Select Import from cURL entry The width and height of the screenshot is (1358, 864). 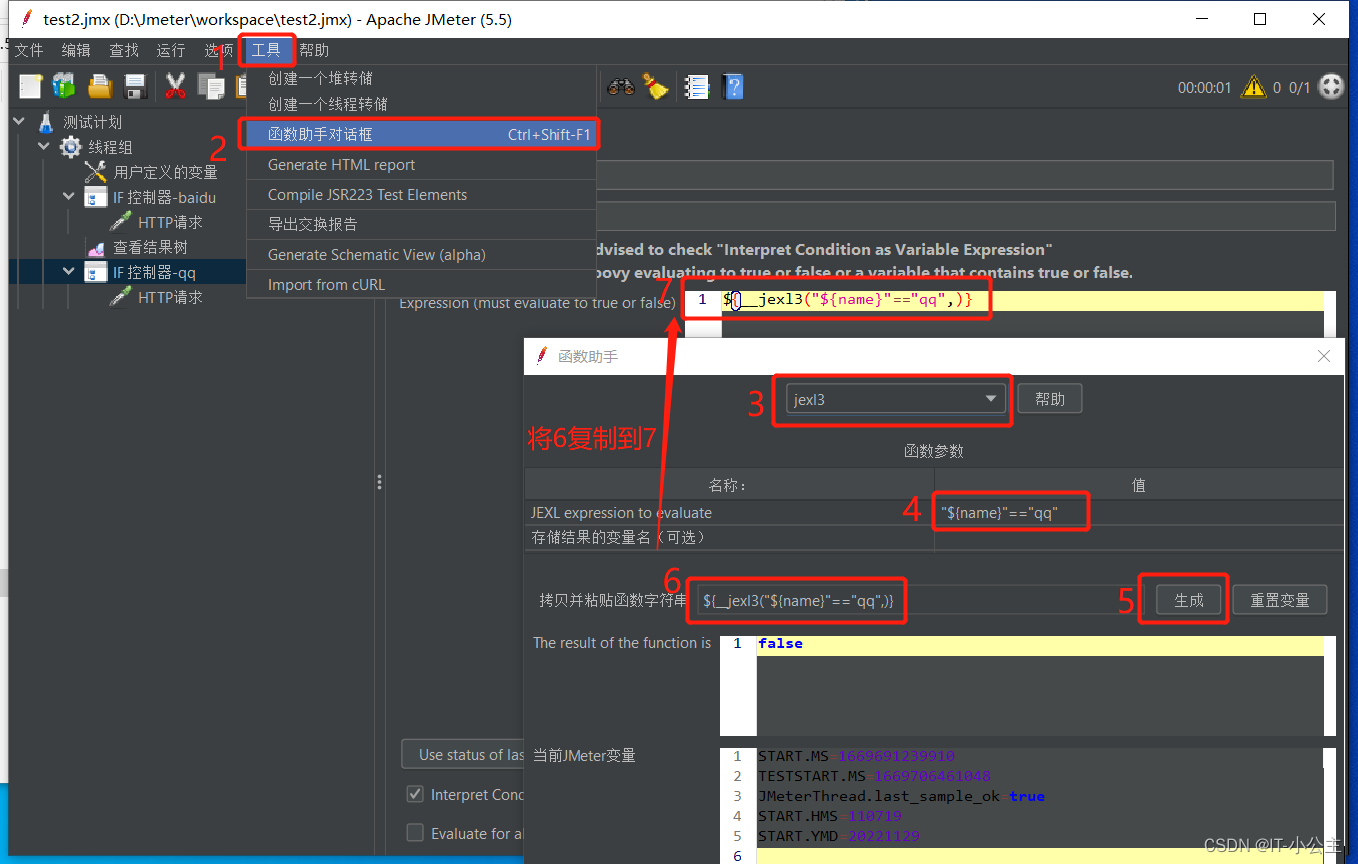click(x=422, y=285)
